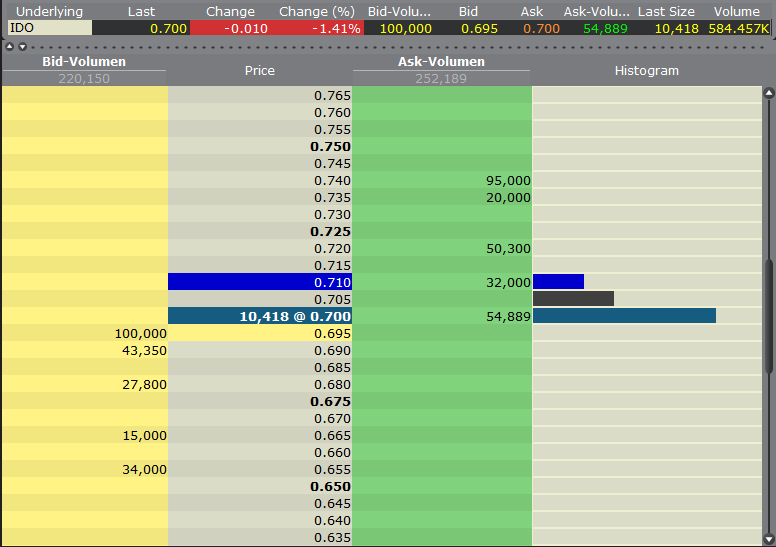
Task: Click the bold 0.675 price level
Action: point(331,401)
